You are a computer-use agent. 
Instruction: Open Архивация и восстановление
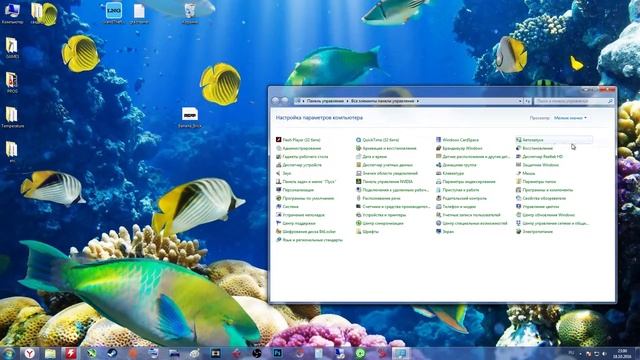click(386, 149)
